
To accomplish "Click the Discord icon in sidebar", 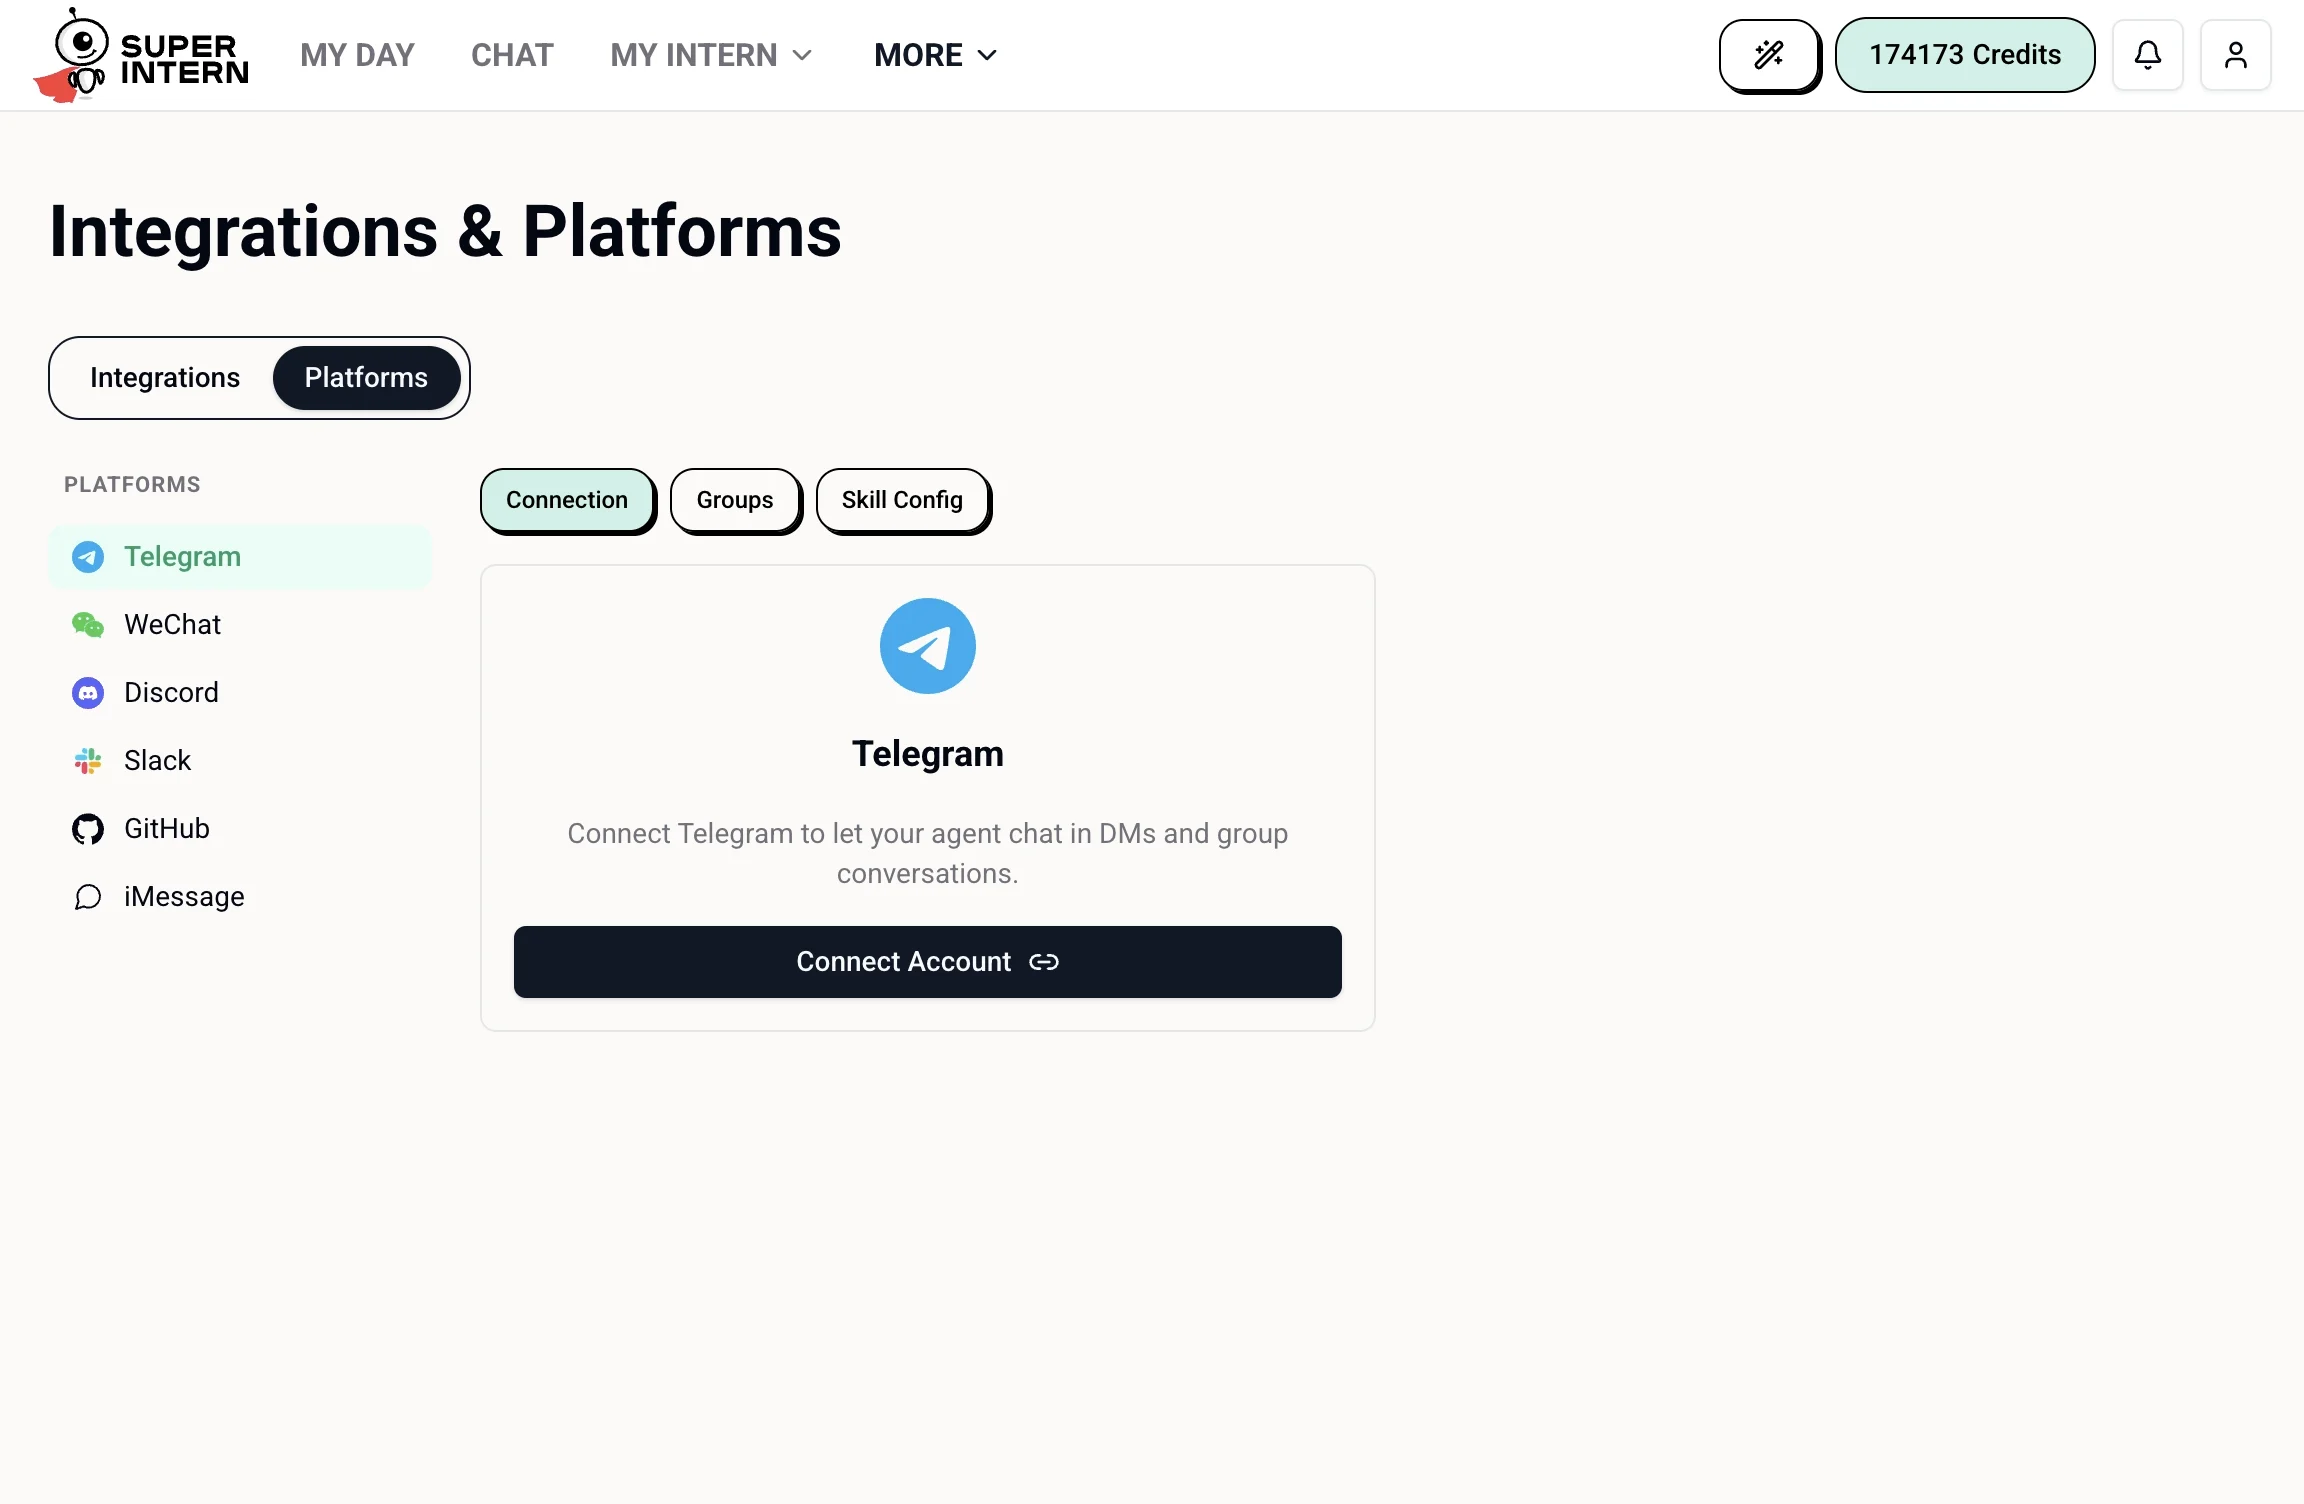I will 88,693.
